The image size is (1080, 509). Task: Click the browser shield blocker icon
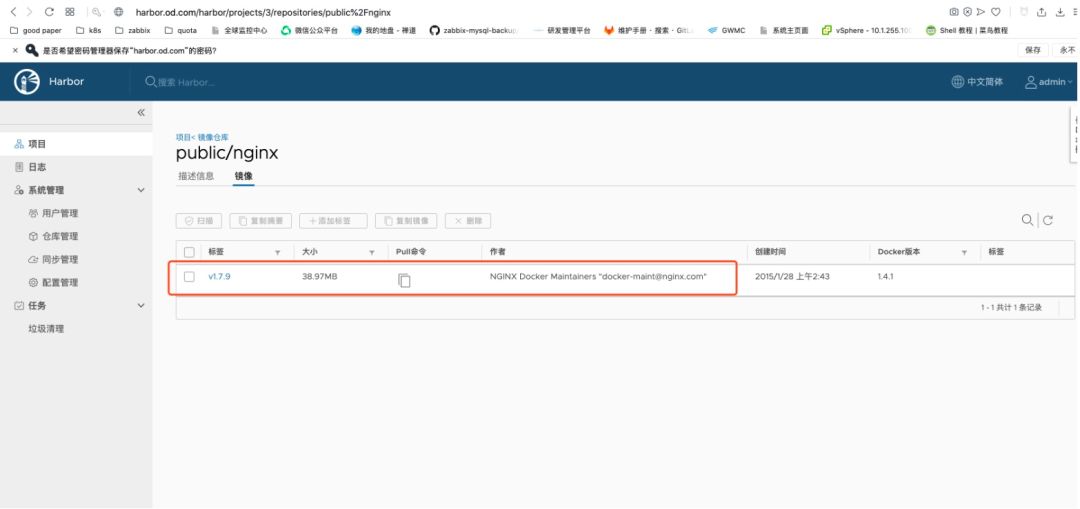click(968, 12)
